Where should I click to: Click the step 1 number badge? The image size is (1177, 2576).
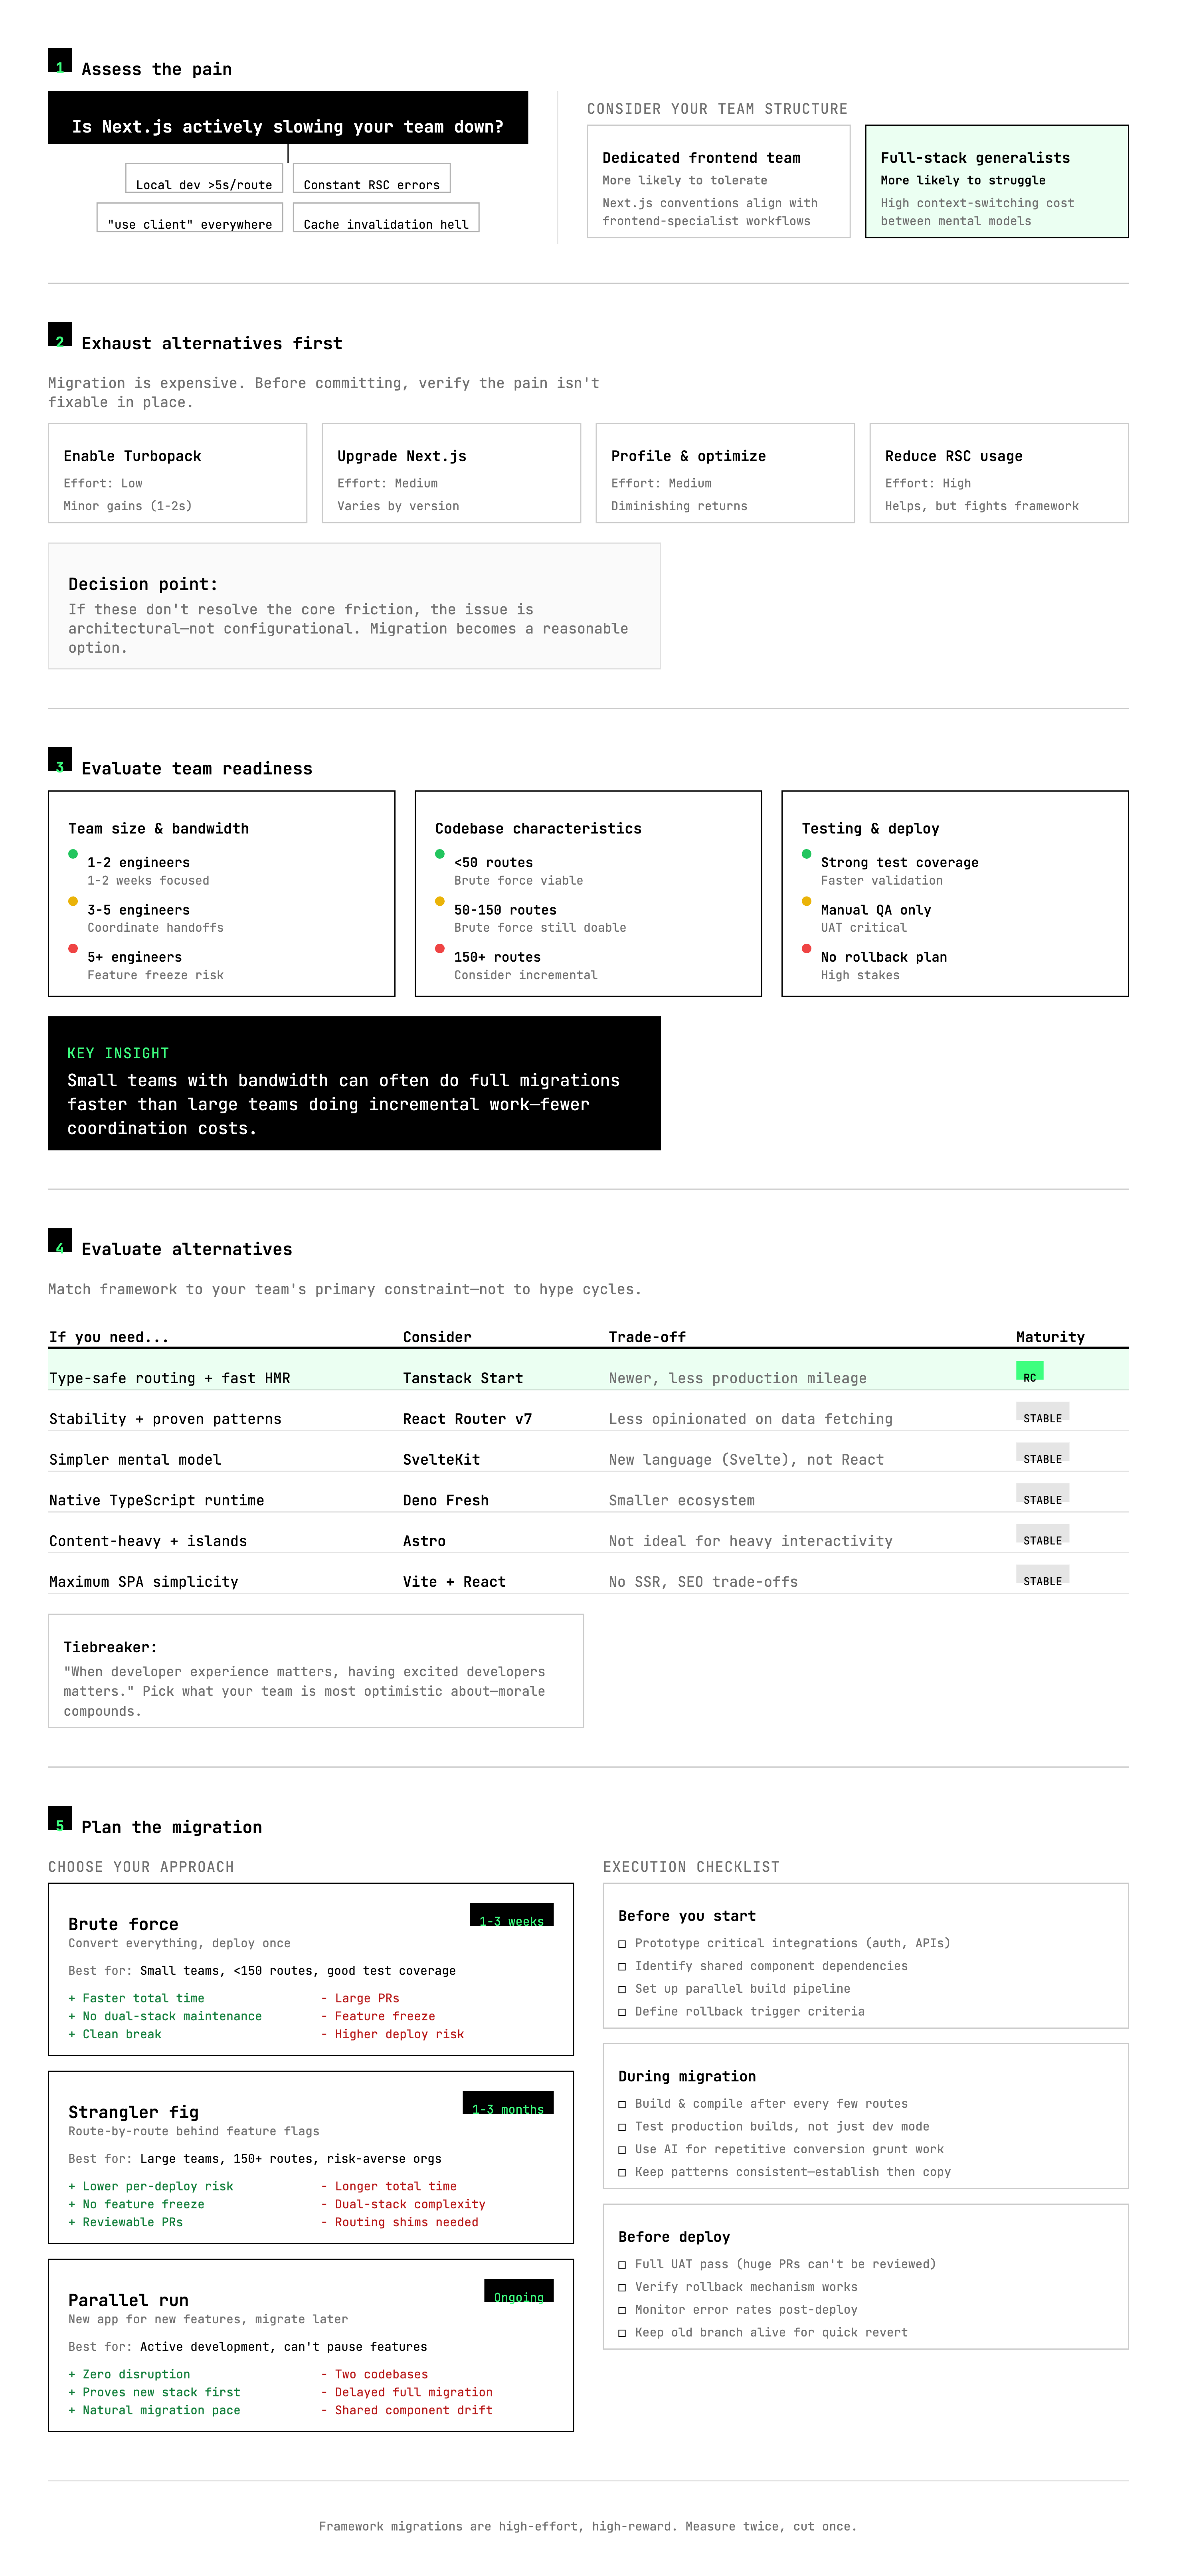click(x=60, y=61)
